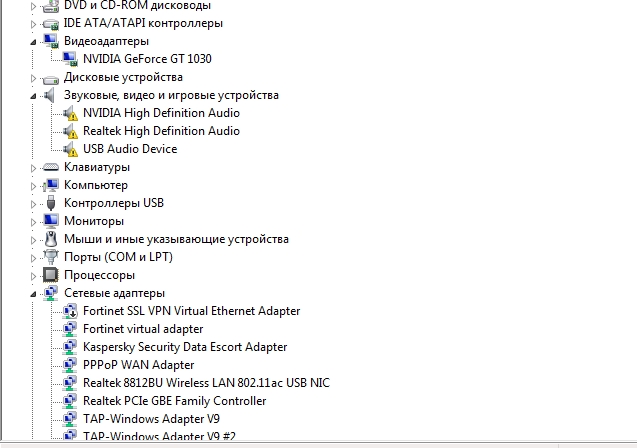Collapse the Сетевые адаптеры node
The height and width of the screenshot is (448, 637).
[33, 294]
